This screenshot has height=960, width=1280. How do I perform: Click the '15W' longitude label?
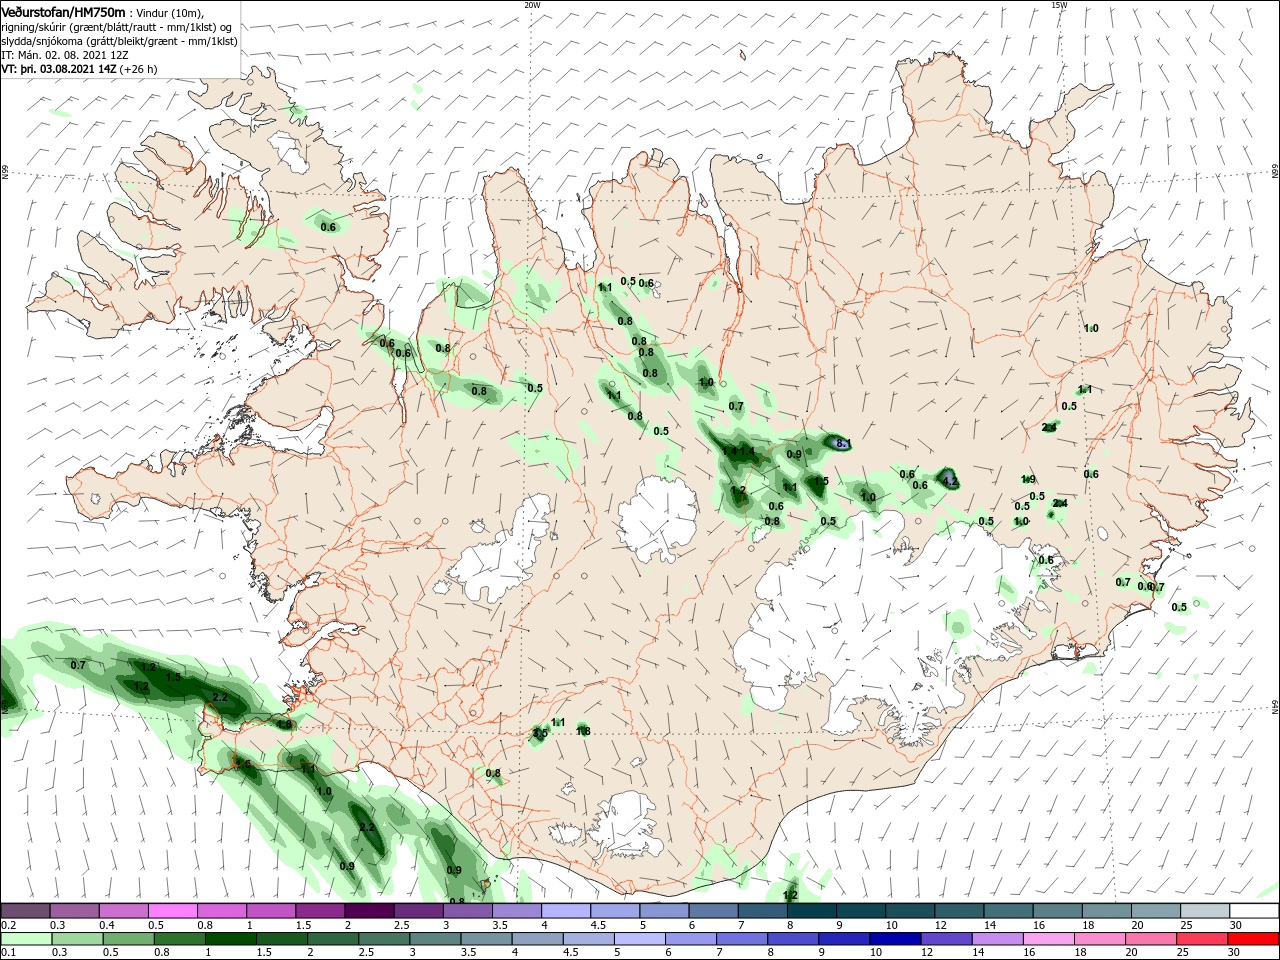1059,5
